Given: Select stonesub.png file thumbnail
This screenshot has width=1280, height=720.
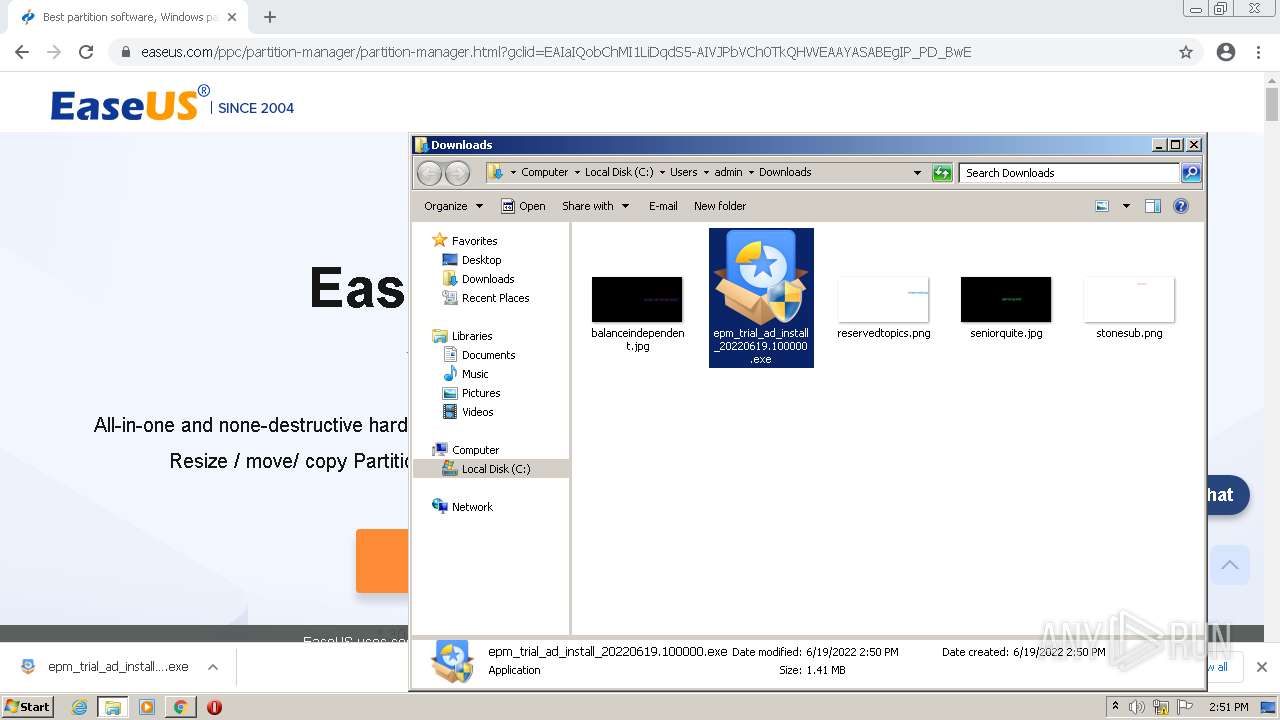Looking at the screenshot, I should [1129, 300].
